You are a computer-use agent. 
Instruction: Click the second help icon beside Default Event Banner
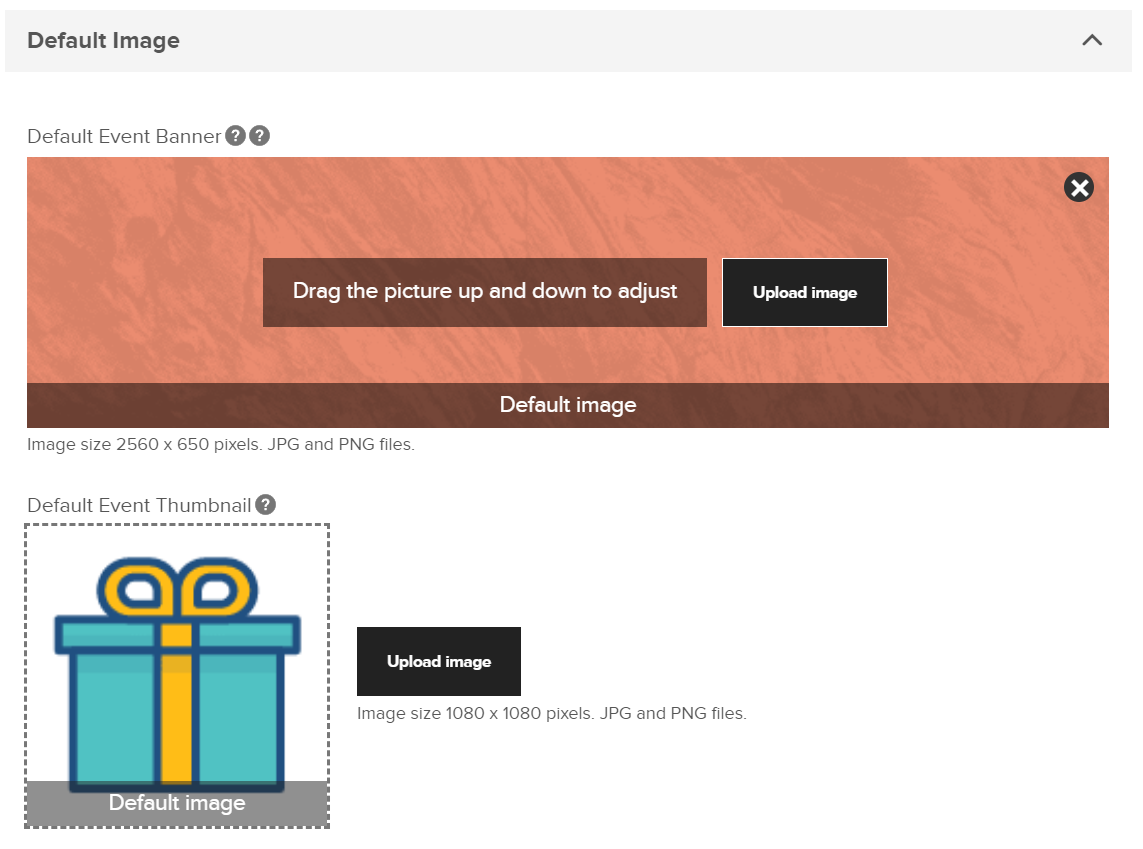point(260,136)
